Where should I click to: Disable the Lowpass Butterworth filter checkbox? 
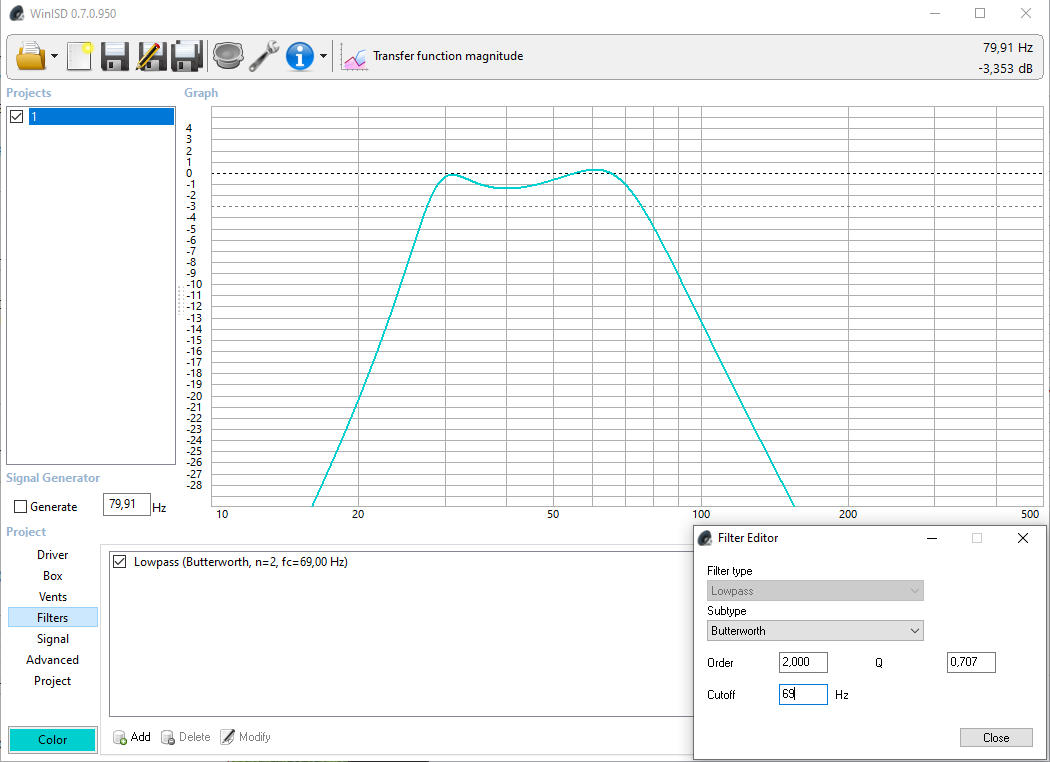121,562
